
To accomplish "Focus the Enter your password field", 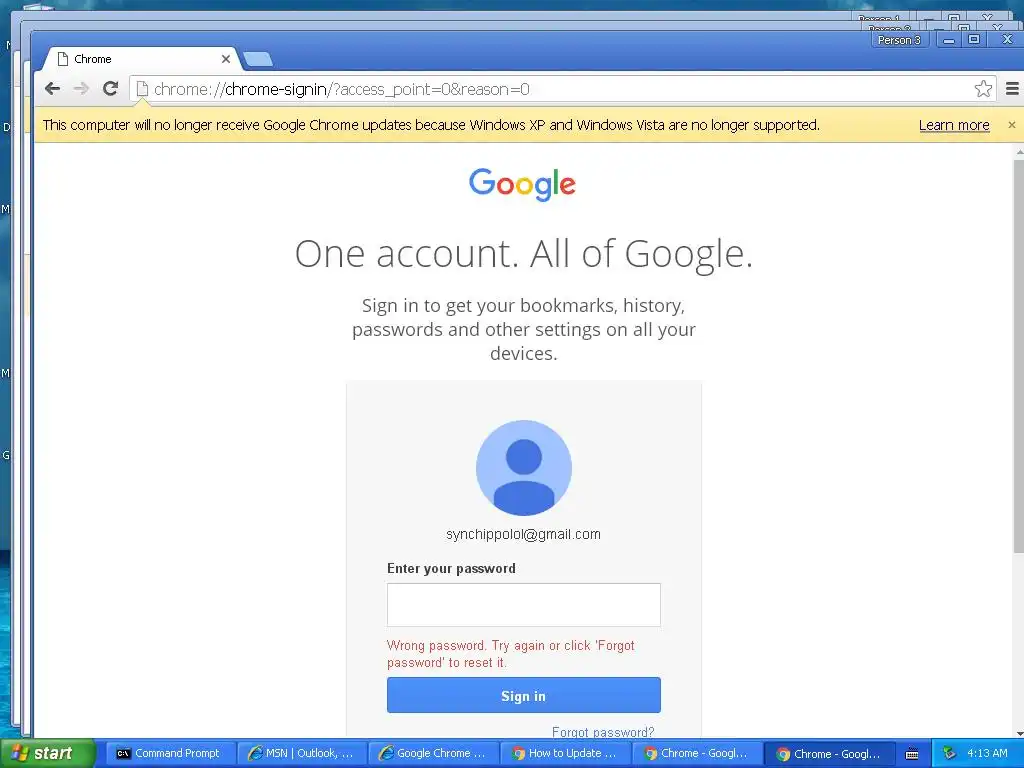I will pos(524,605).
